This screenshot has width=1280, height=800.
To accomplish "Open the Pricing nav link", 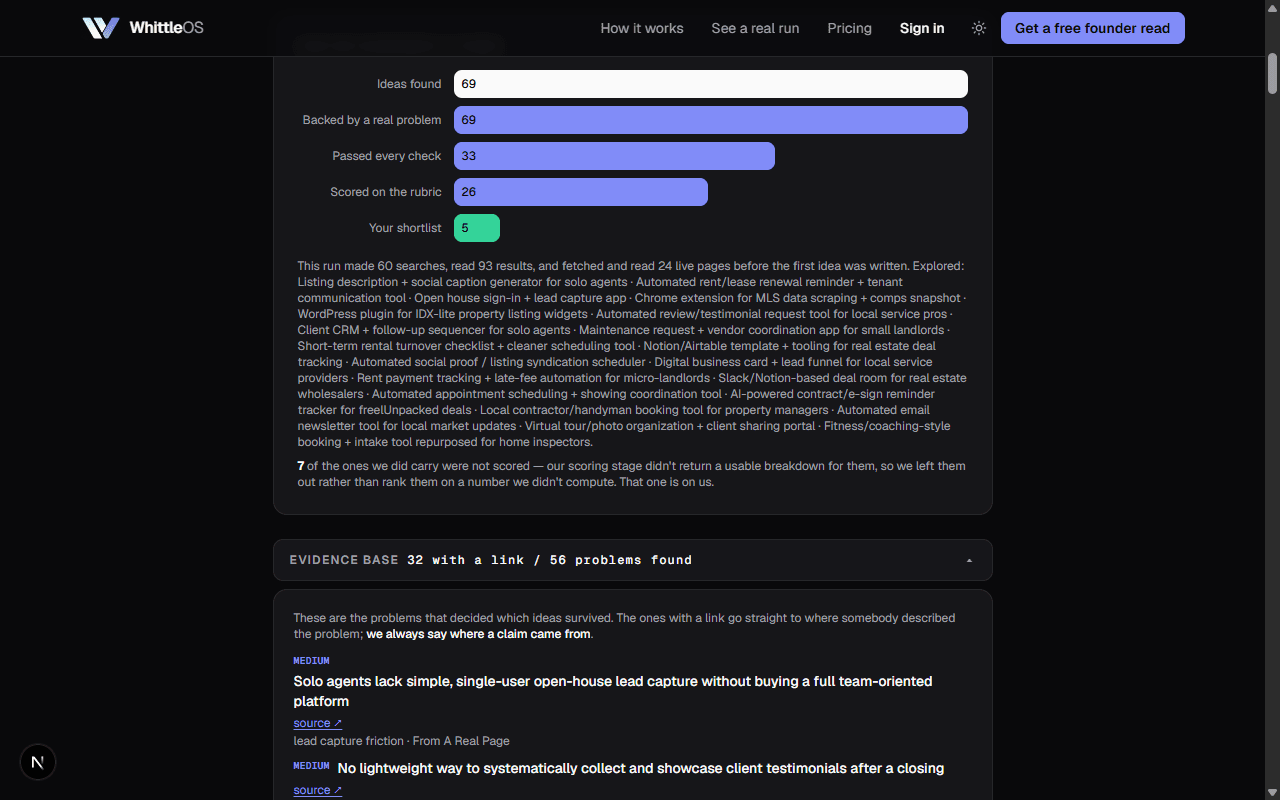I will click(849, 28).
